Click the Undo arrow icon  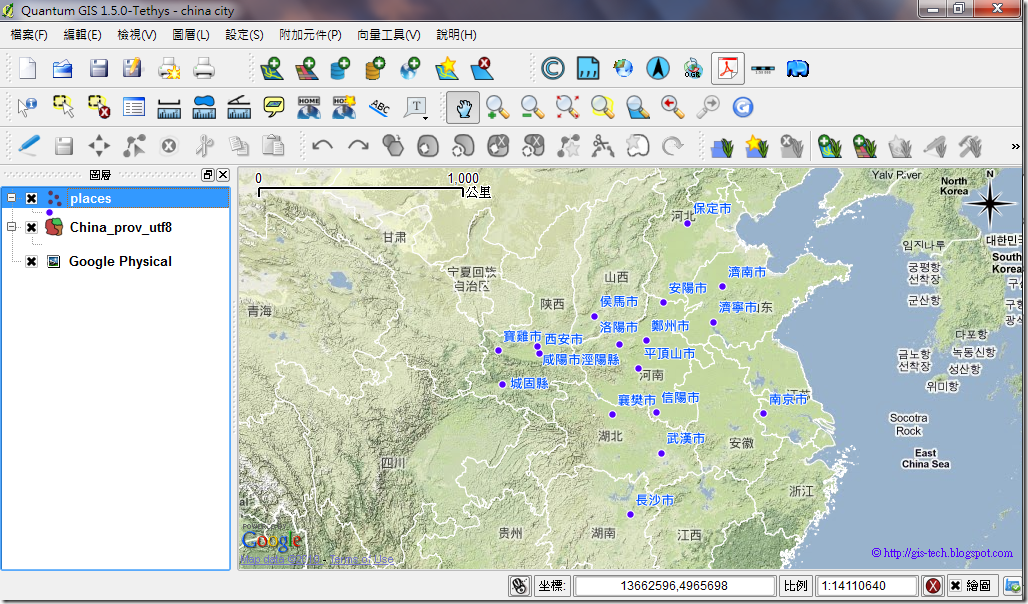tap(323, 146)
